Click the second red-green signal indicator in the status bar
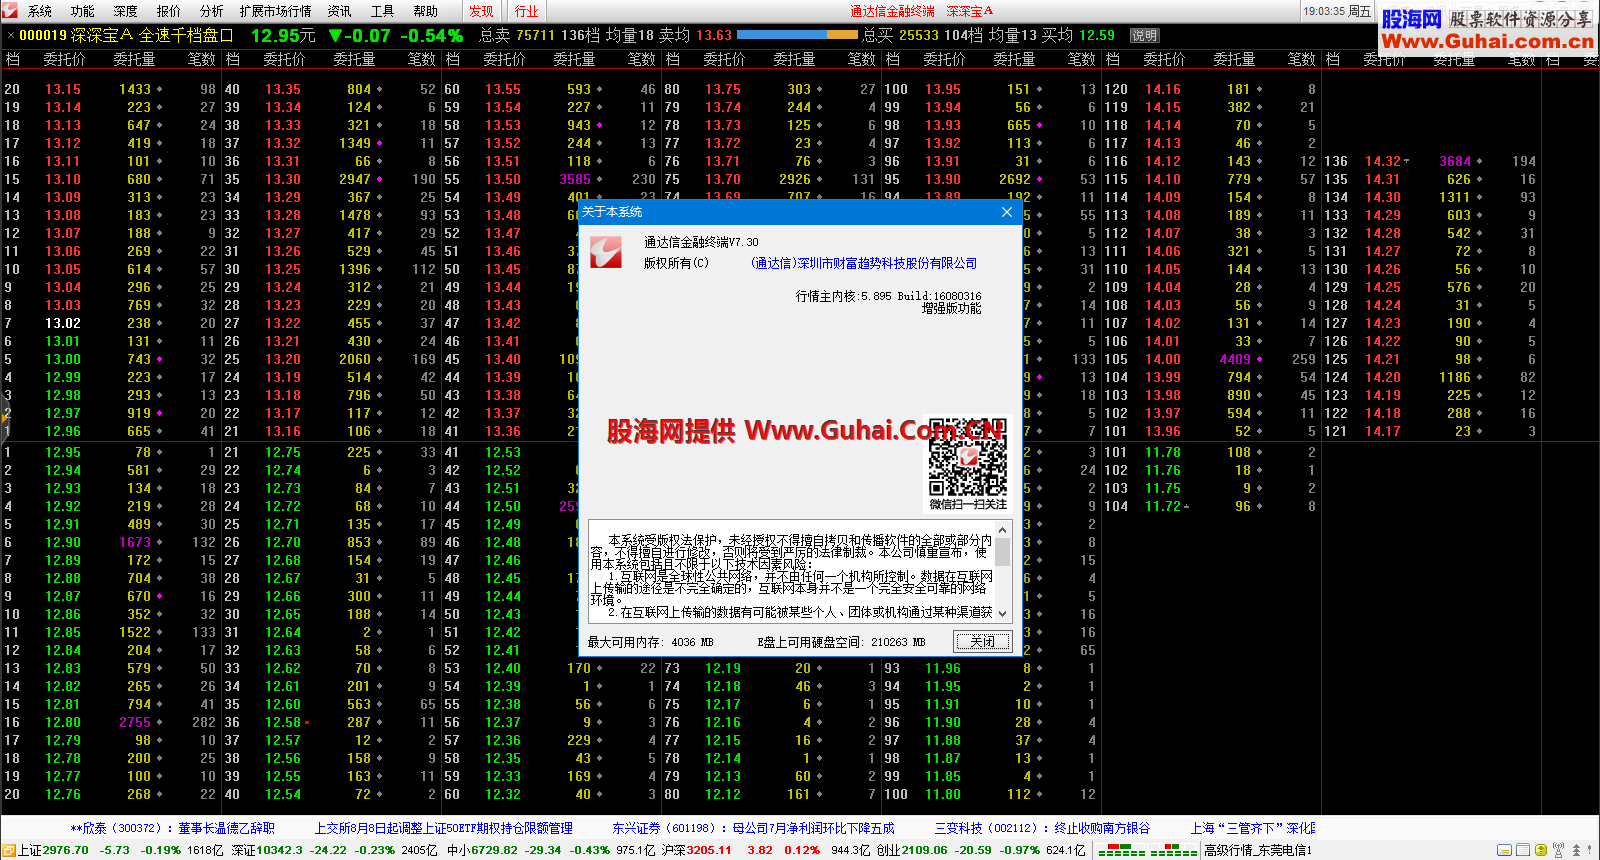This screenshot has width=1600, height=860. [1174, 850]
